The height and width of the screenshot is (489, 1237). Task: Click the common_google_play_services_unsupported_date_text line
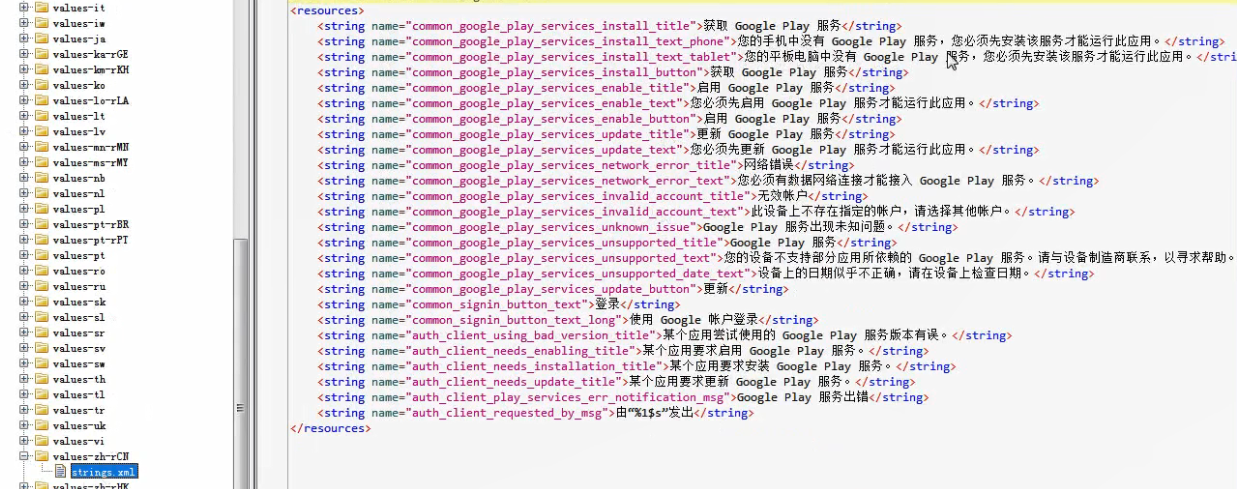pos(705,274)
